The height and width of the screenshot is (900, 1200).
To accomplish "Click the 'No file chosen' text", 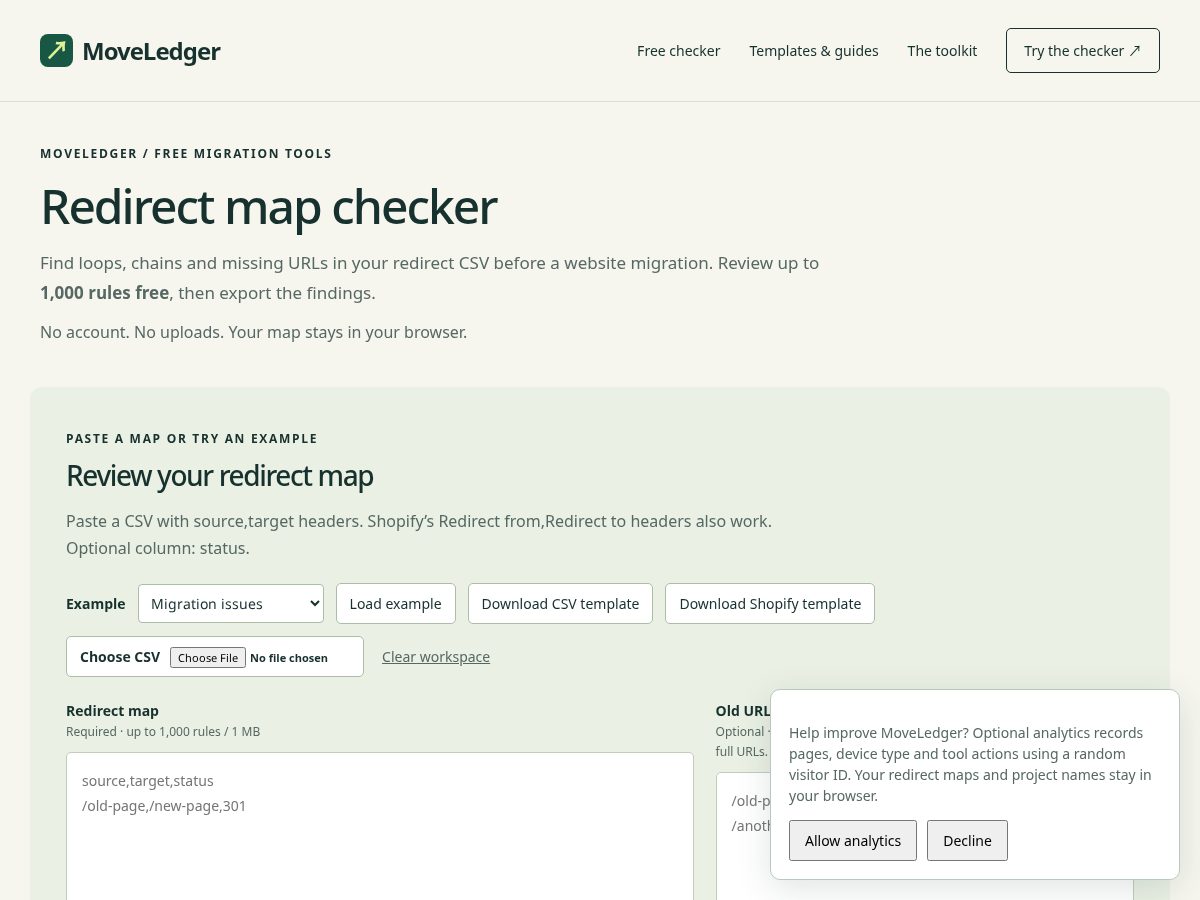I will 289,658.
